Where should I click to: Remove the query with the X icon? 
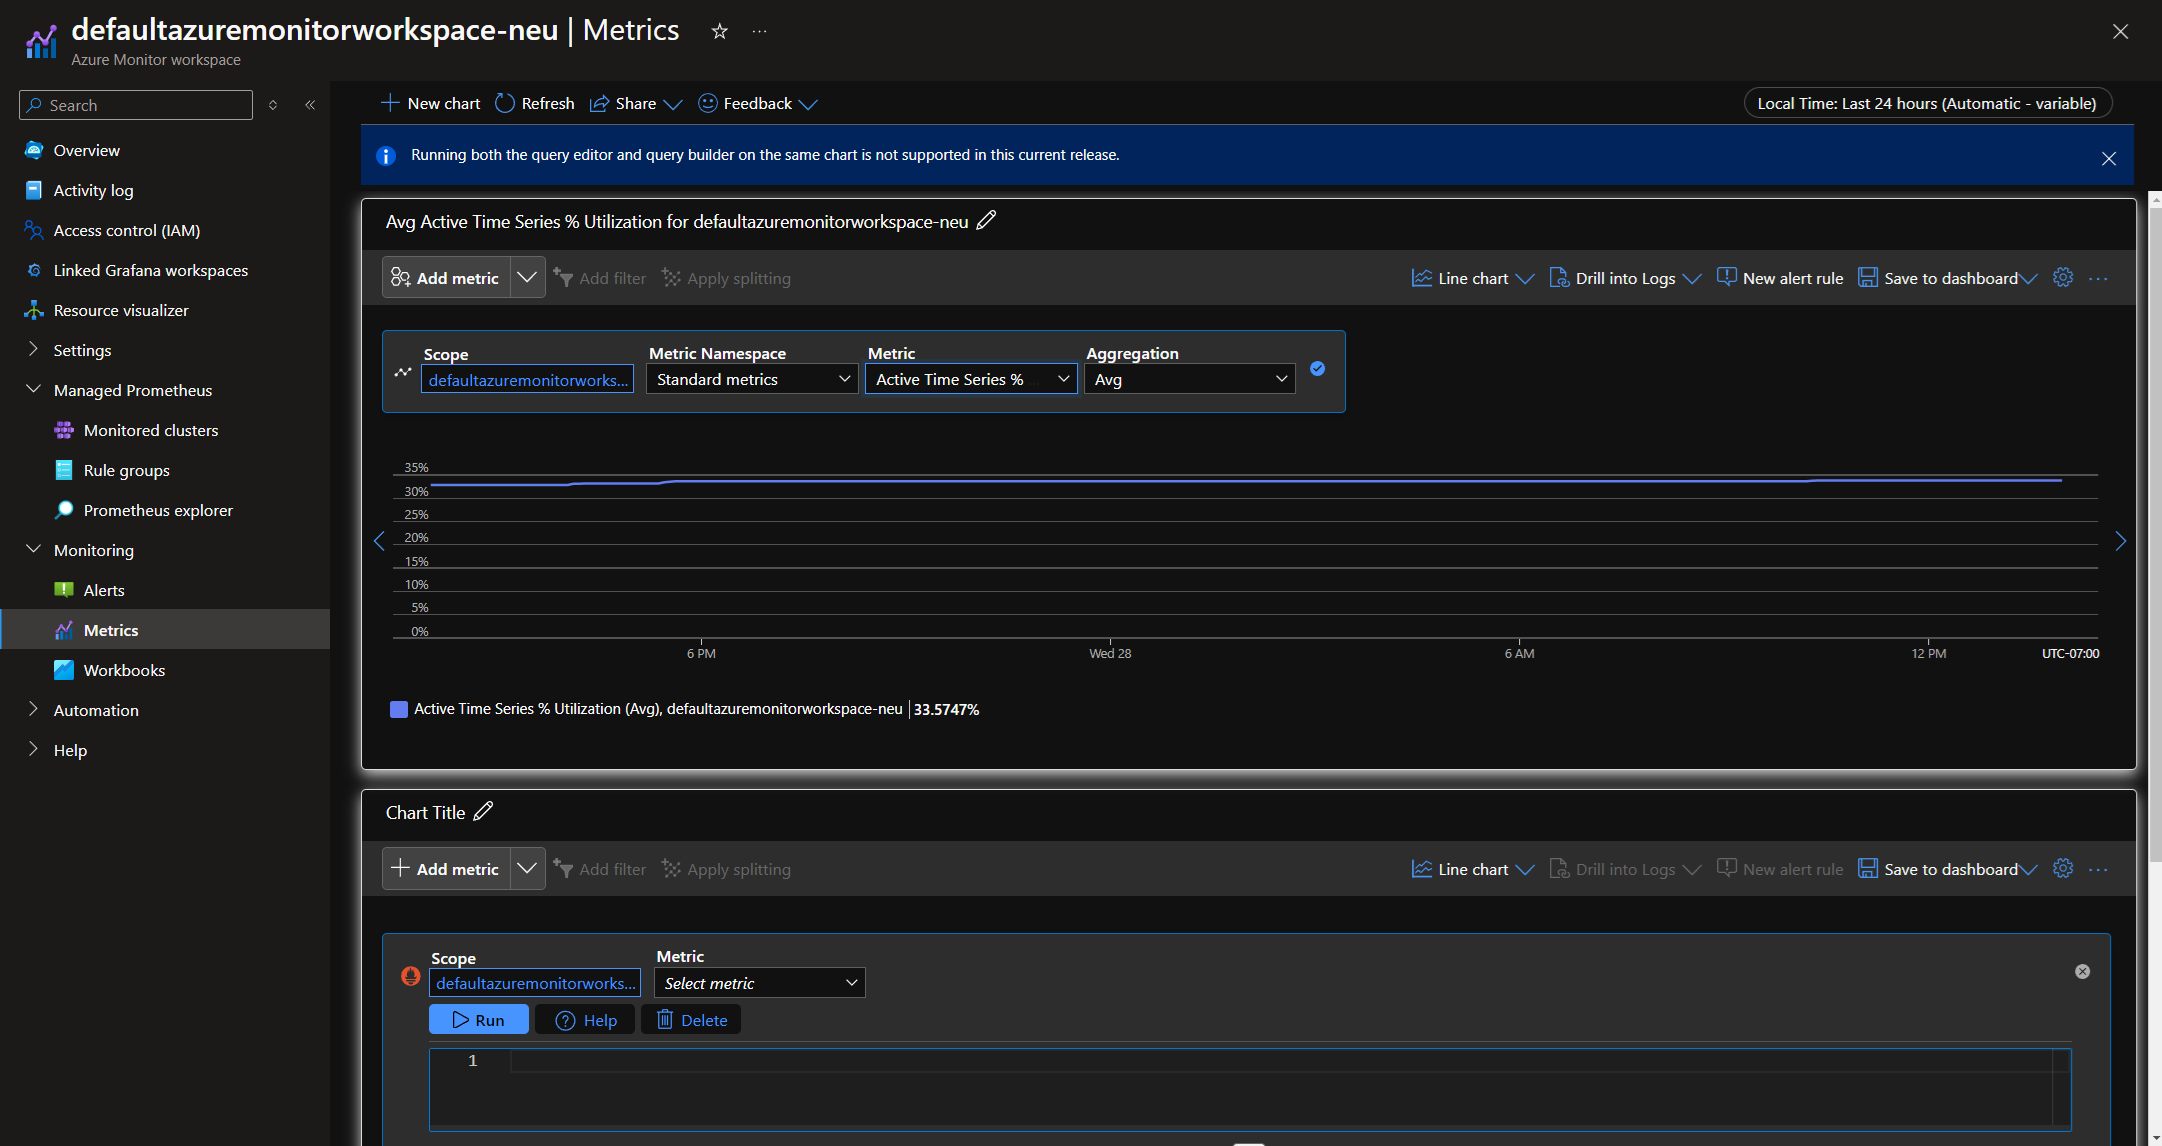tap(2082, 971)
